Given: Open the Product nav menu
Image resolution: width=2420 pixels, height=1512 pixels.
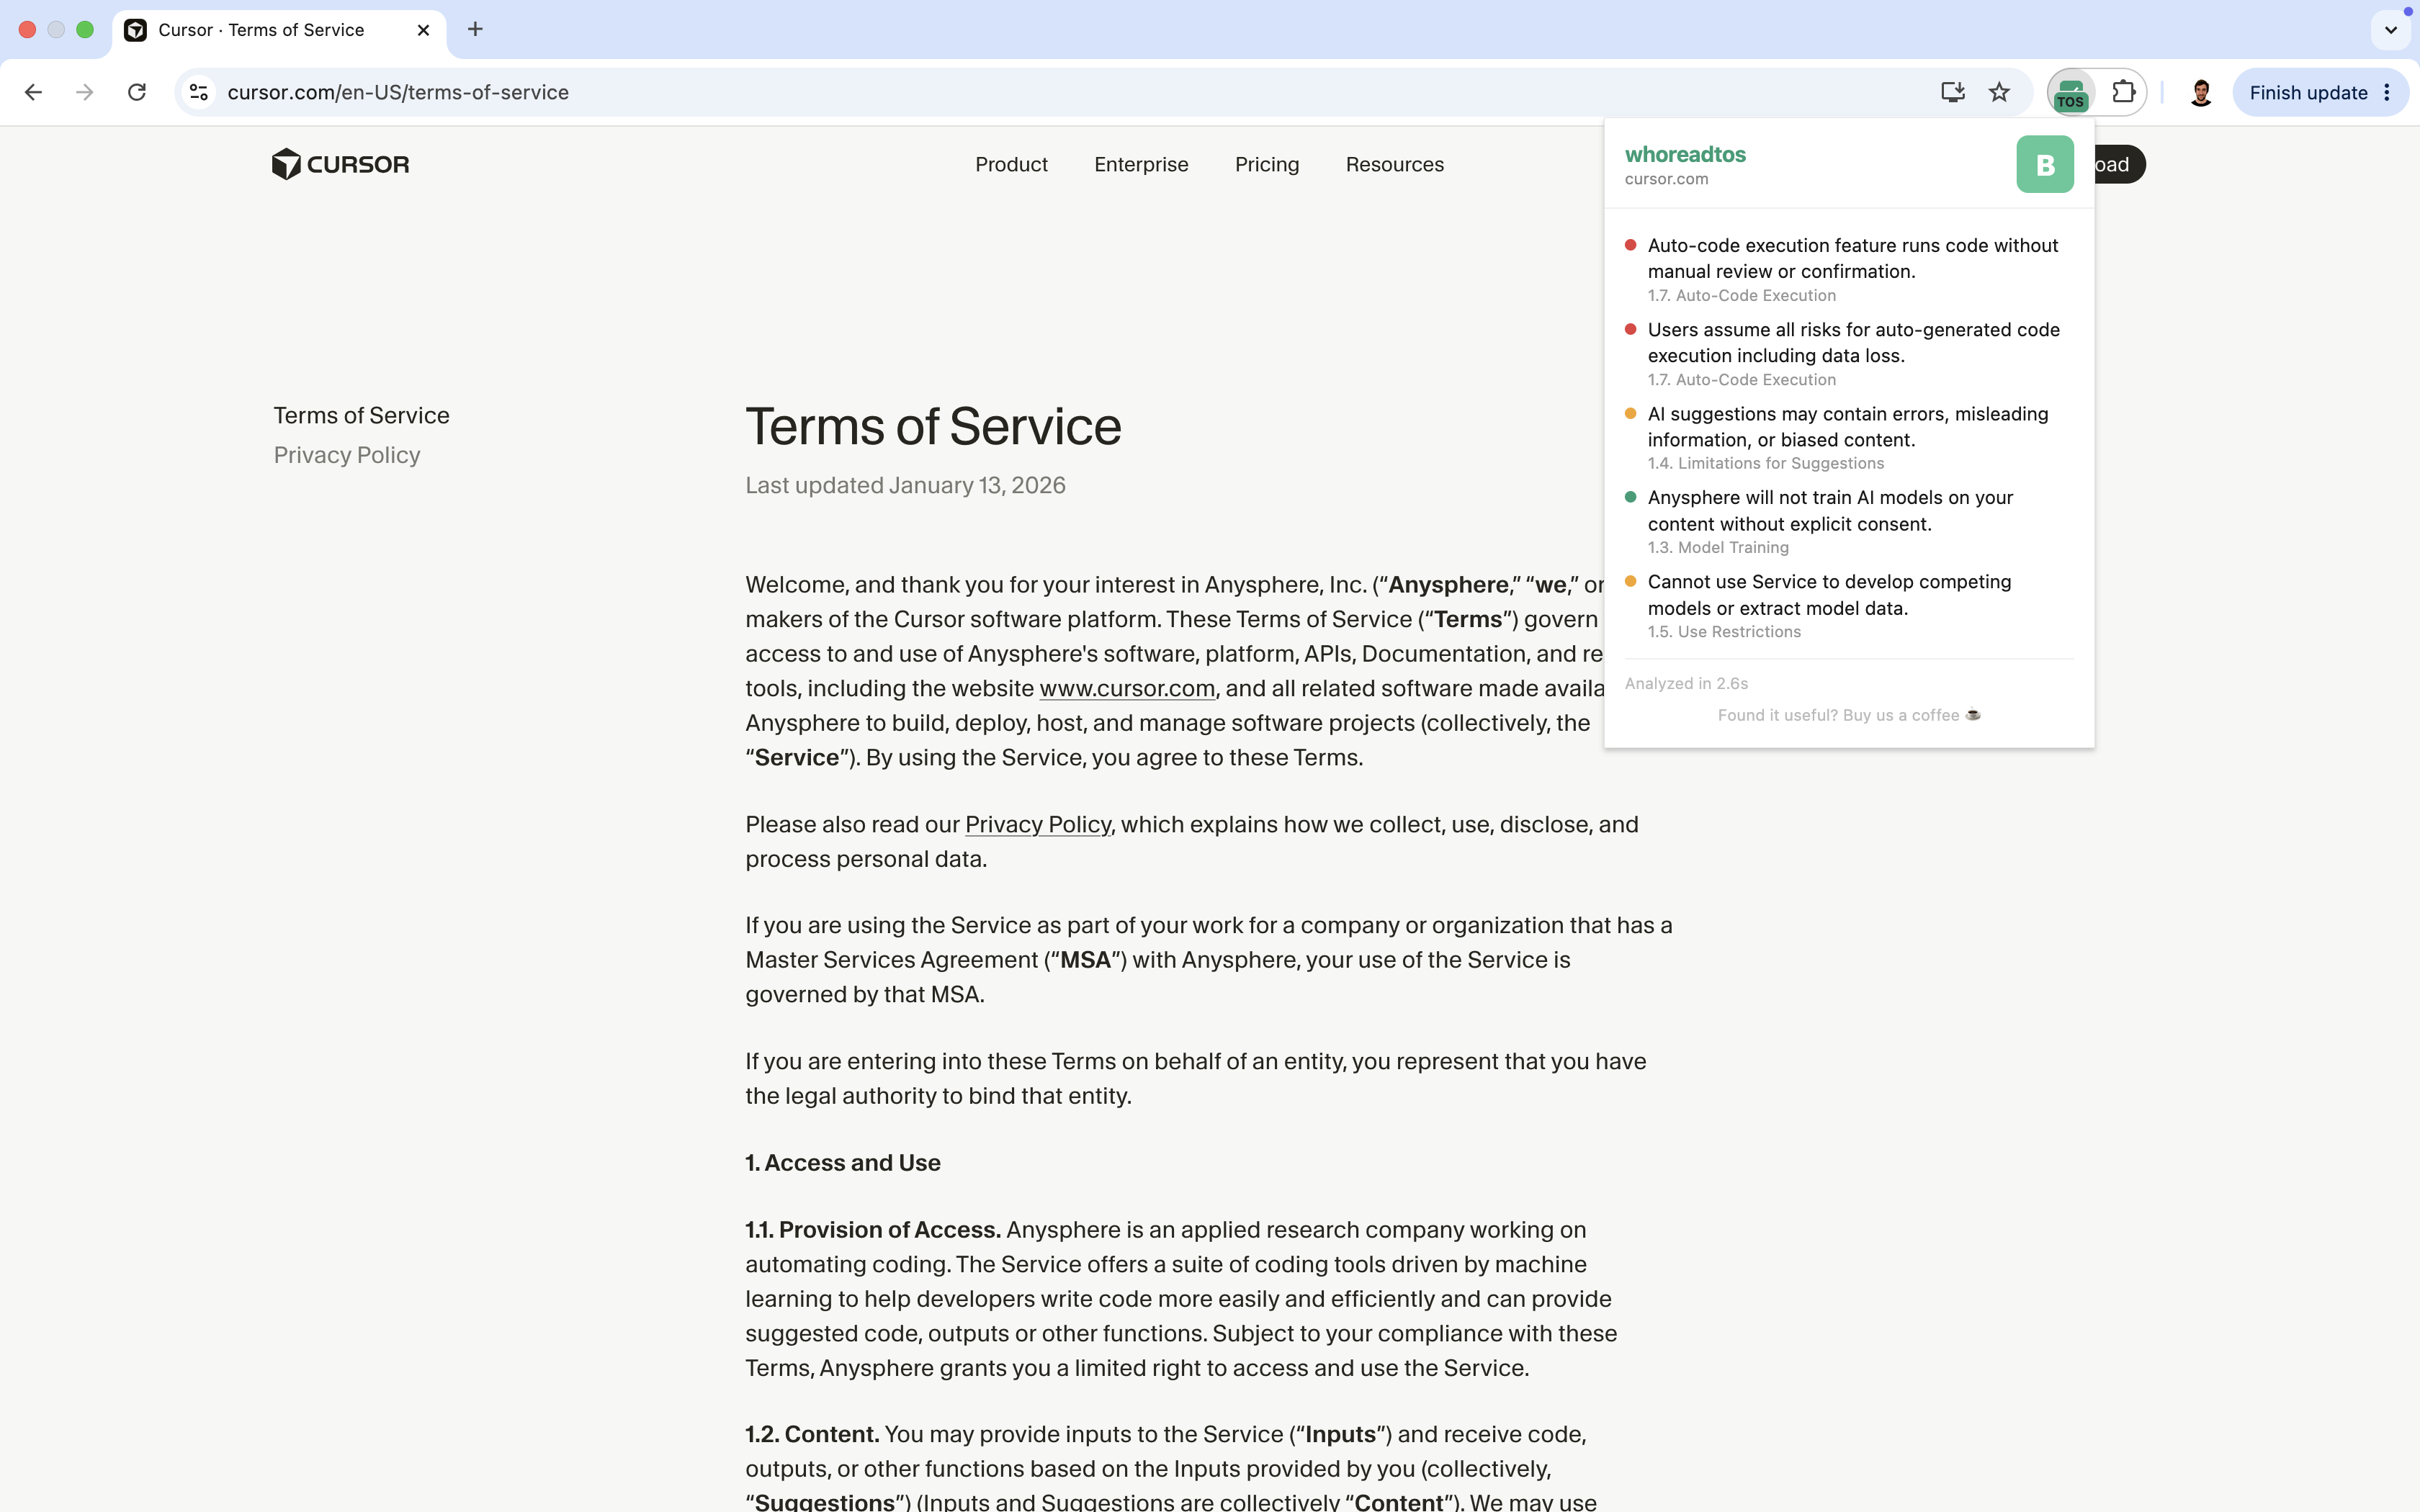Looking at the screenshot, I should [x=1011, y=164].
